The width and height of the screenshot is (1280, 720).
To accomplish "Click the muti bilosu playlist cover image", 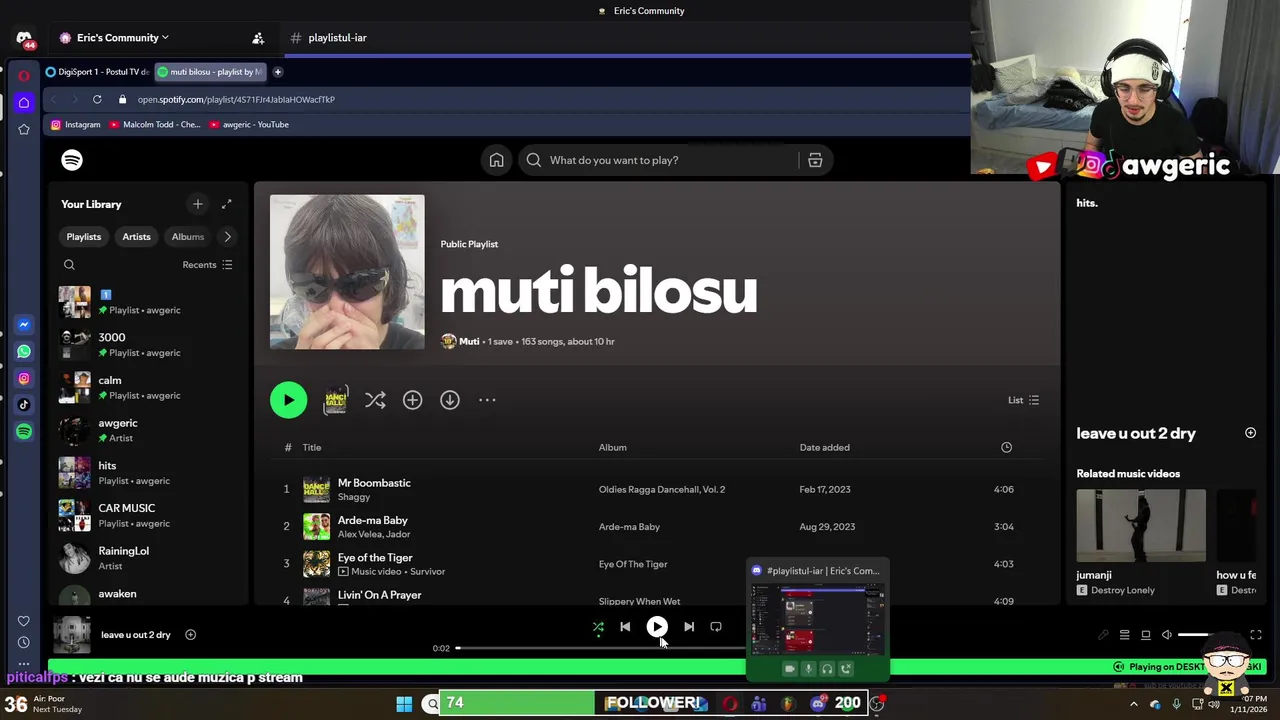I will tap(347, 272).
